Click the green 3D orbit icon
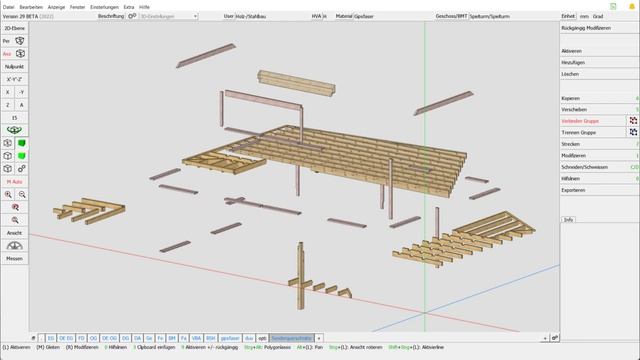Image resolution: width=640 pixels, height=360 pixels. 14,130
